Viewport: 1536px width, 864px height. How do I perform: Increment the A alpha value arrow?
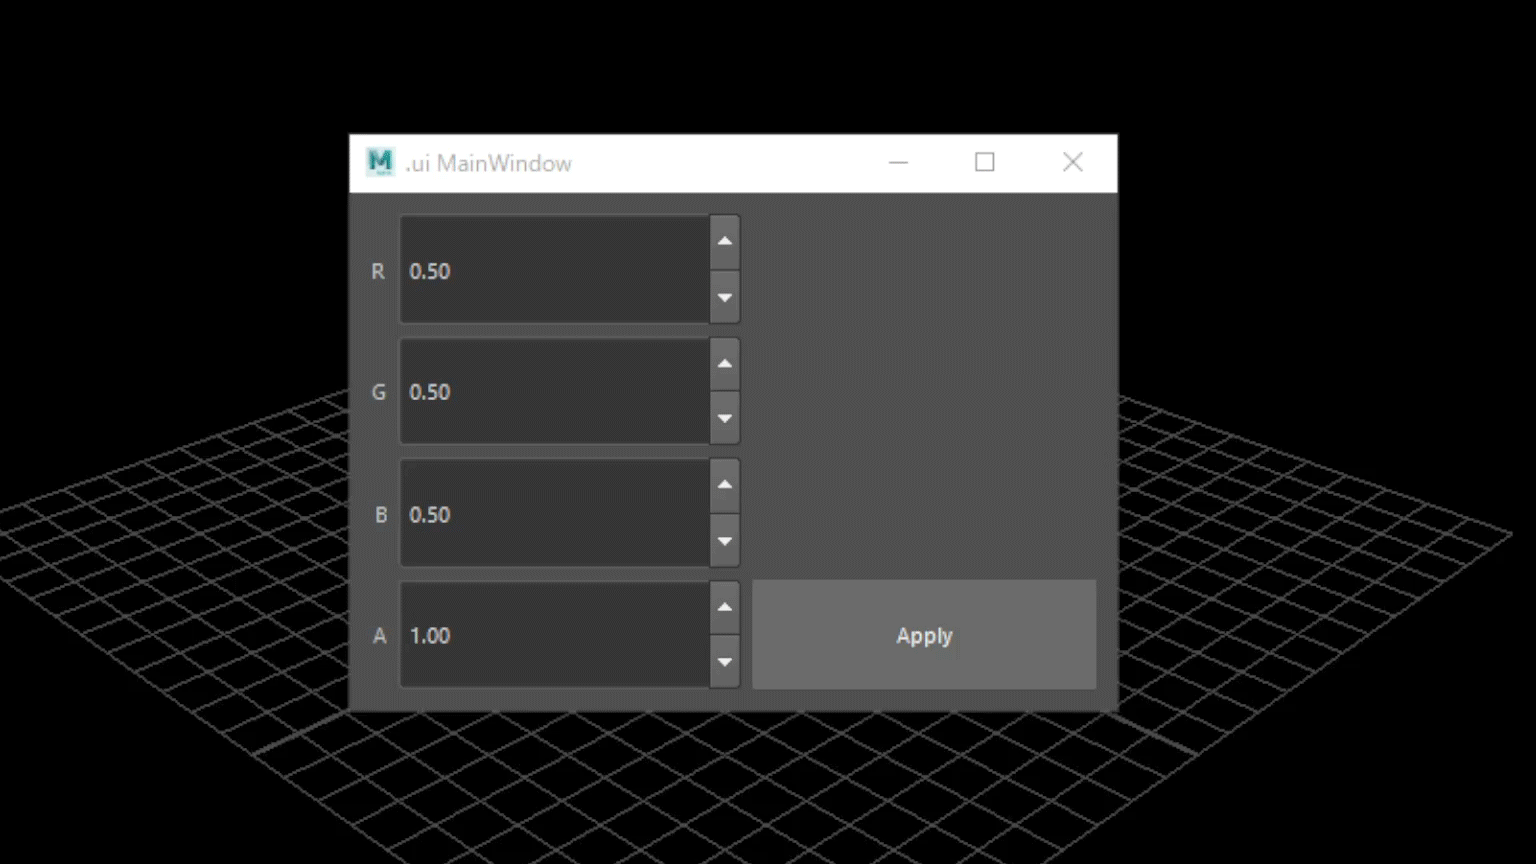725,607
